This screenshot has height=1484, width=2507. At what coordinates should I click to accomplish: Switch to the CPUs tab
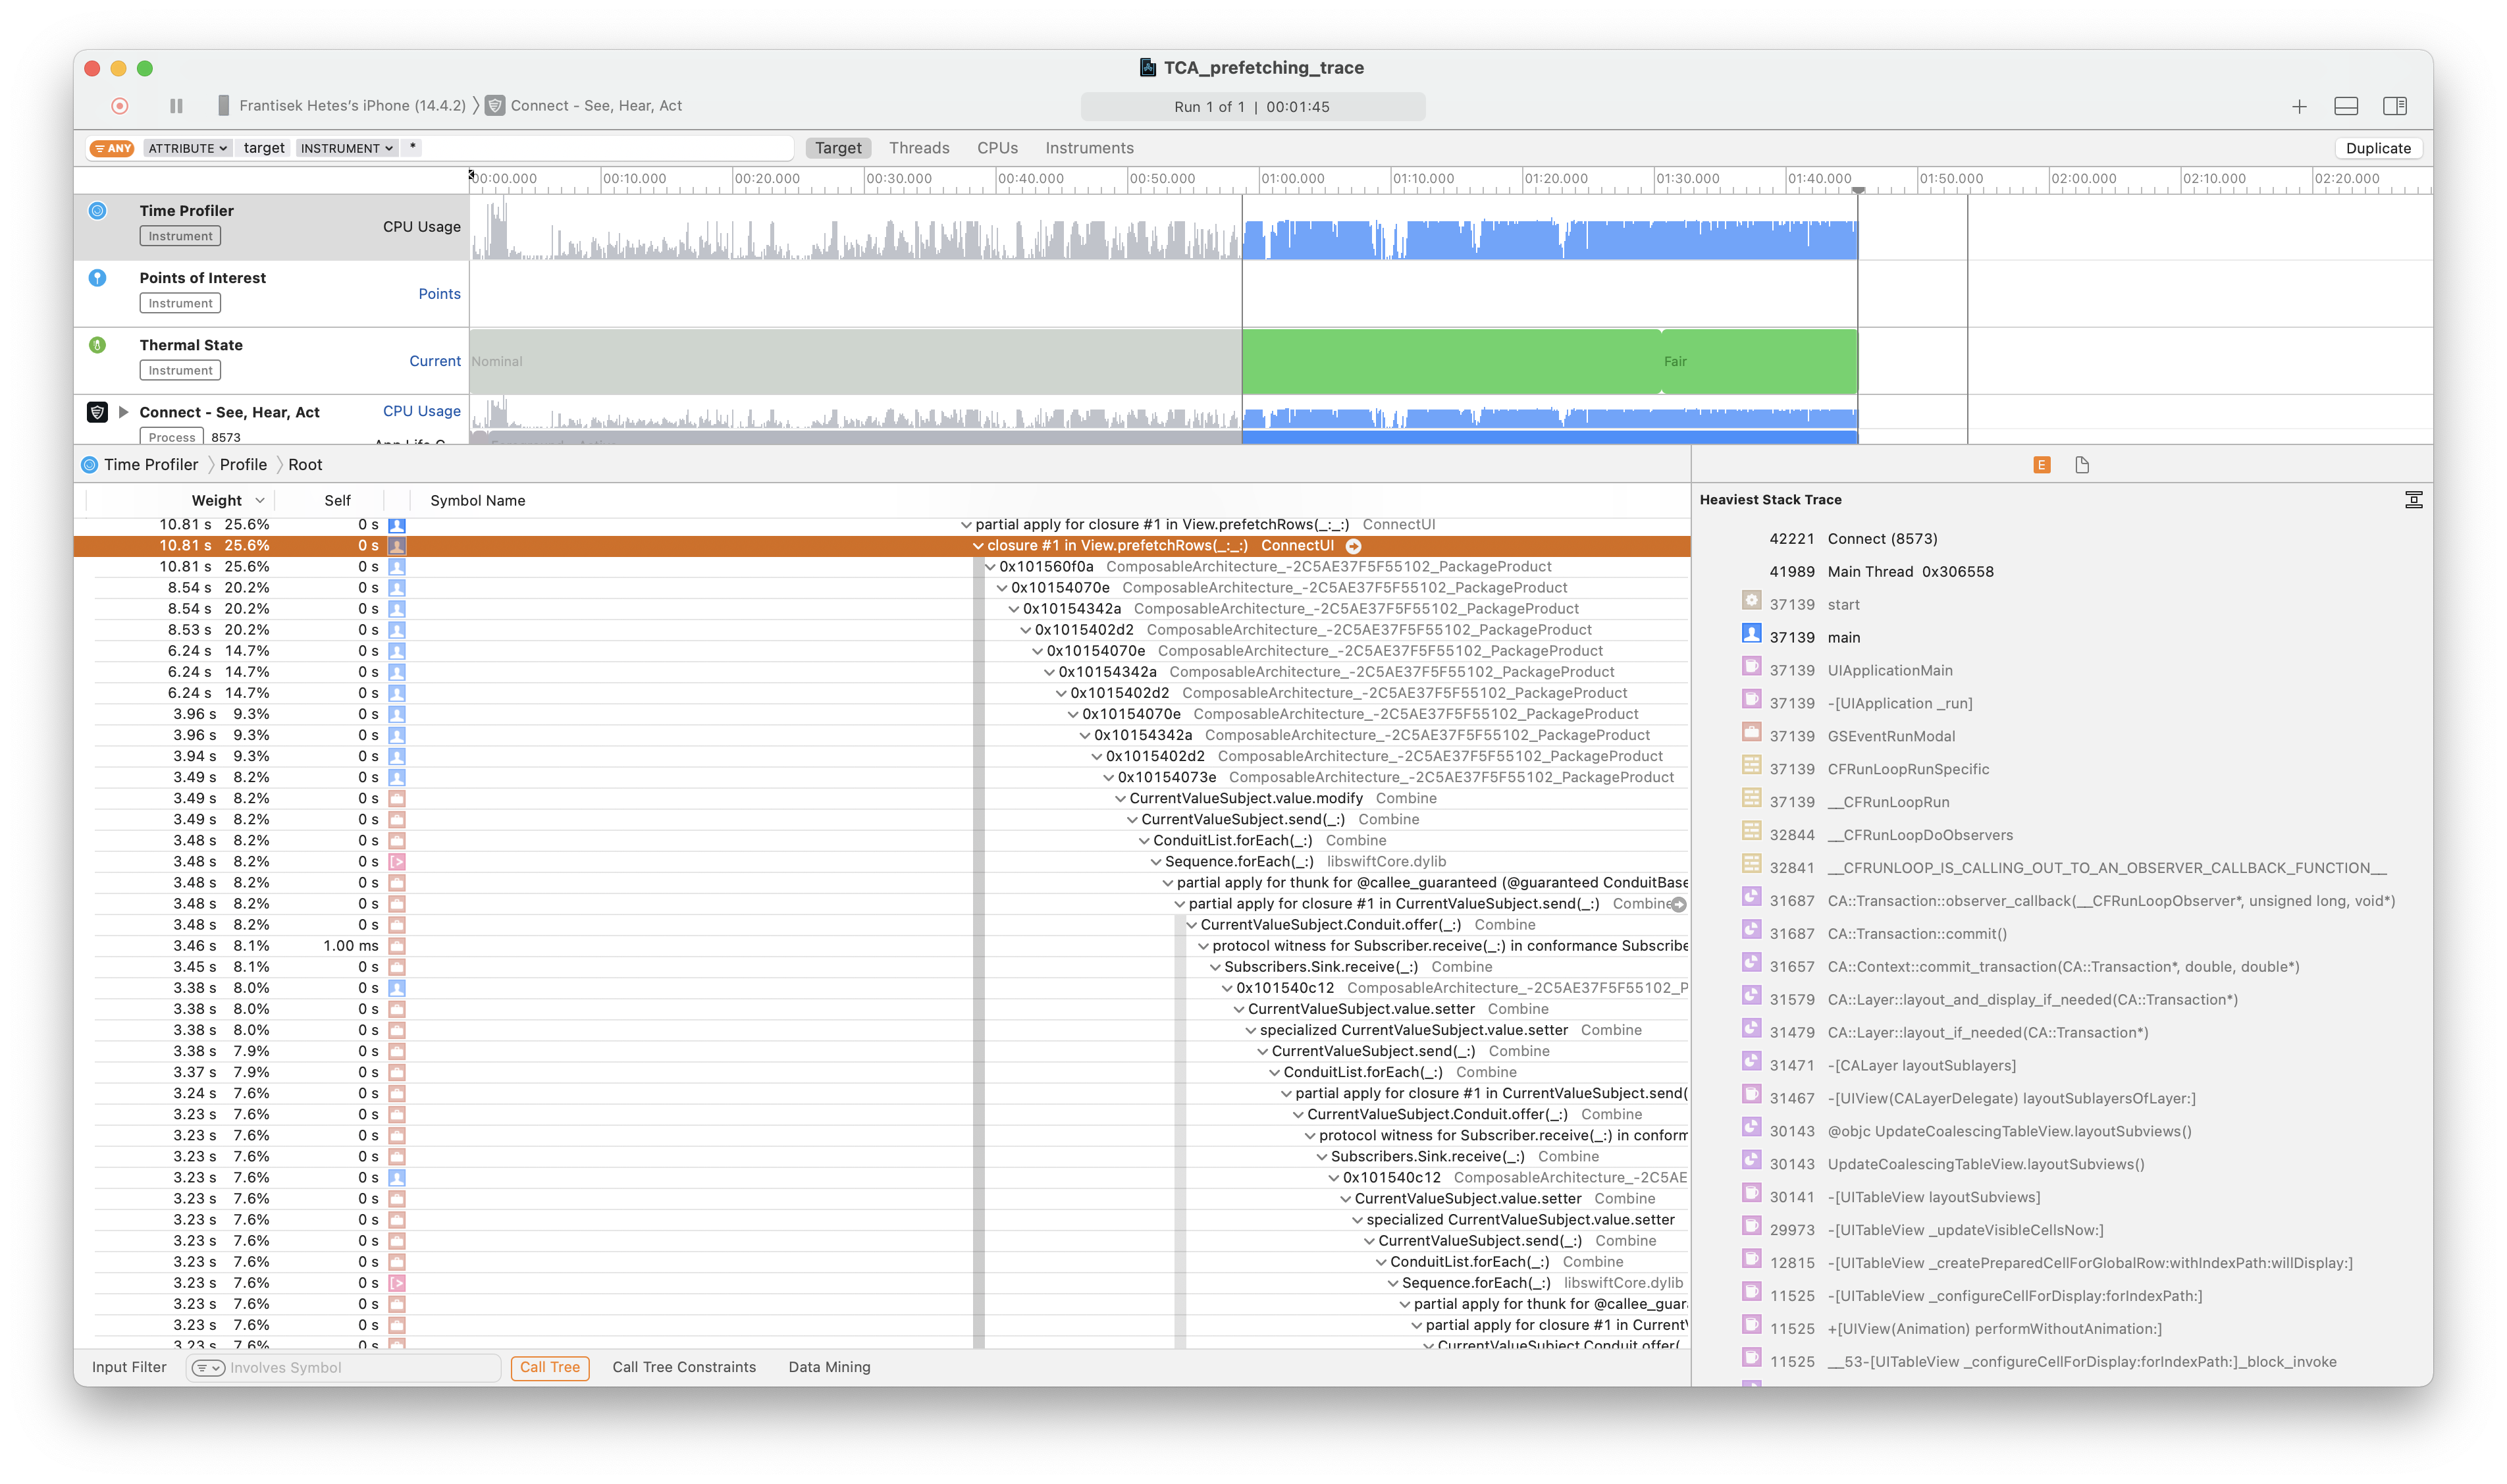point(997,148)
